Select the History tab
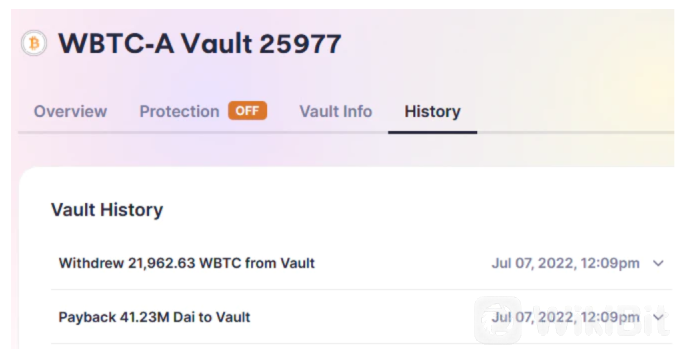 [x=432, y=111]
